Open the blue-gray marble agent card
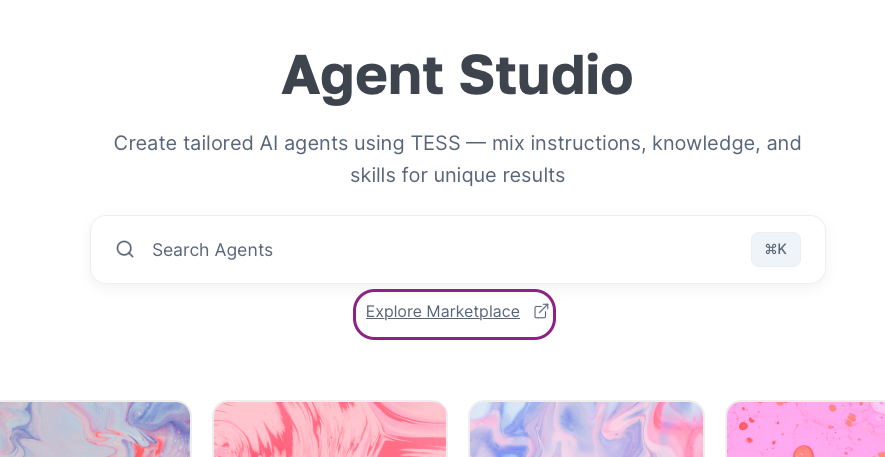The width and height of the screenshot is (885, 457). pyautogui.click(x=95, y=429)
